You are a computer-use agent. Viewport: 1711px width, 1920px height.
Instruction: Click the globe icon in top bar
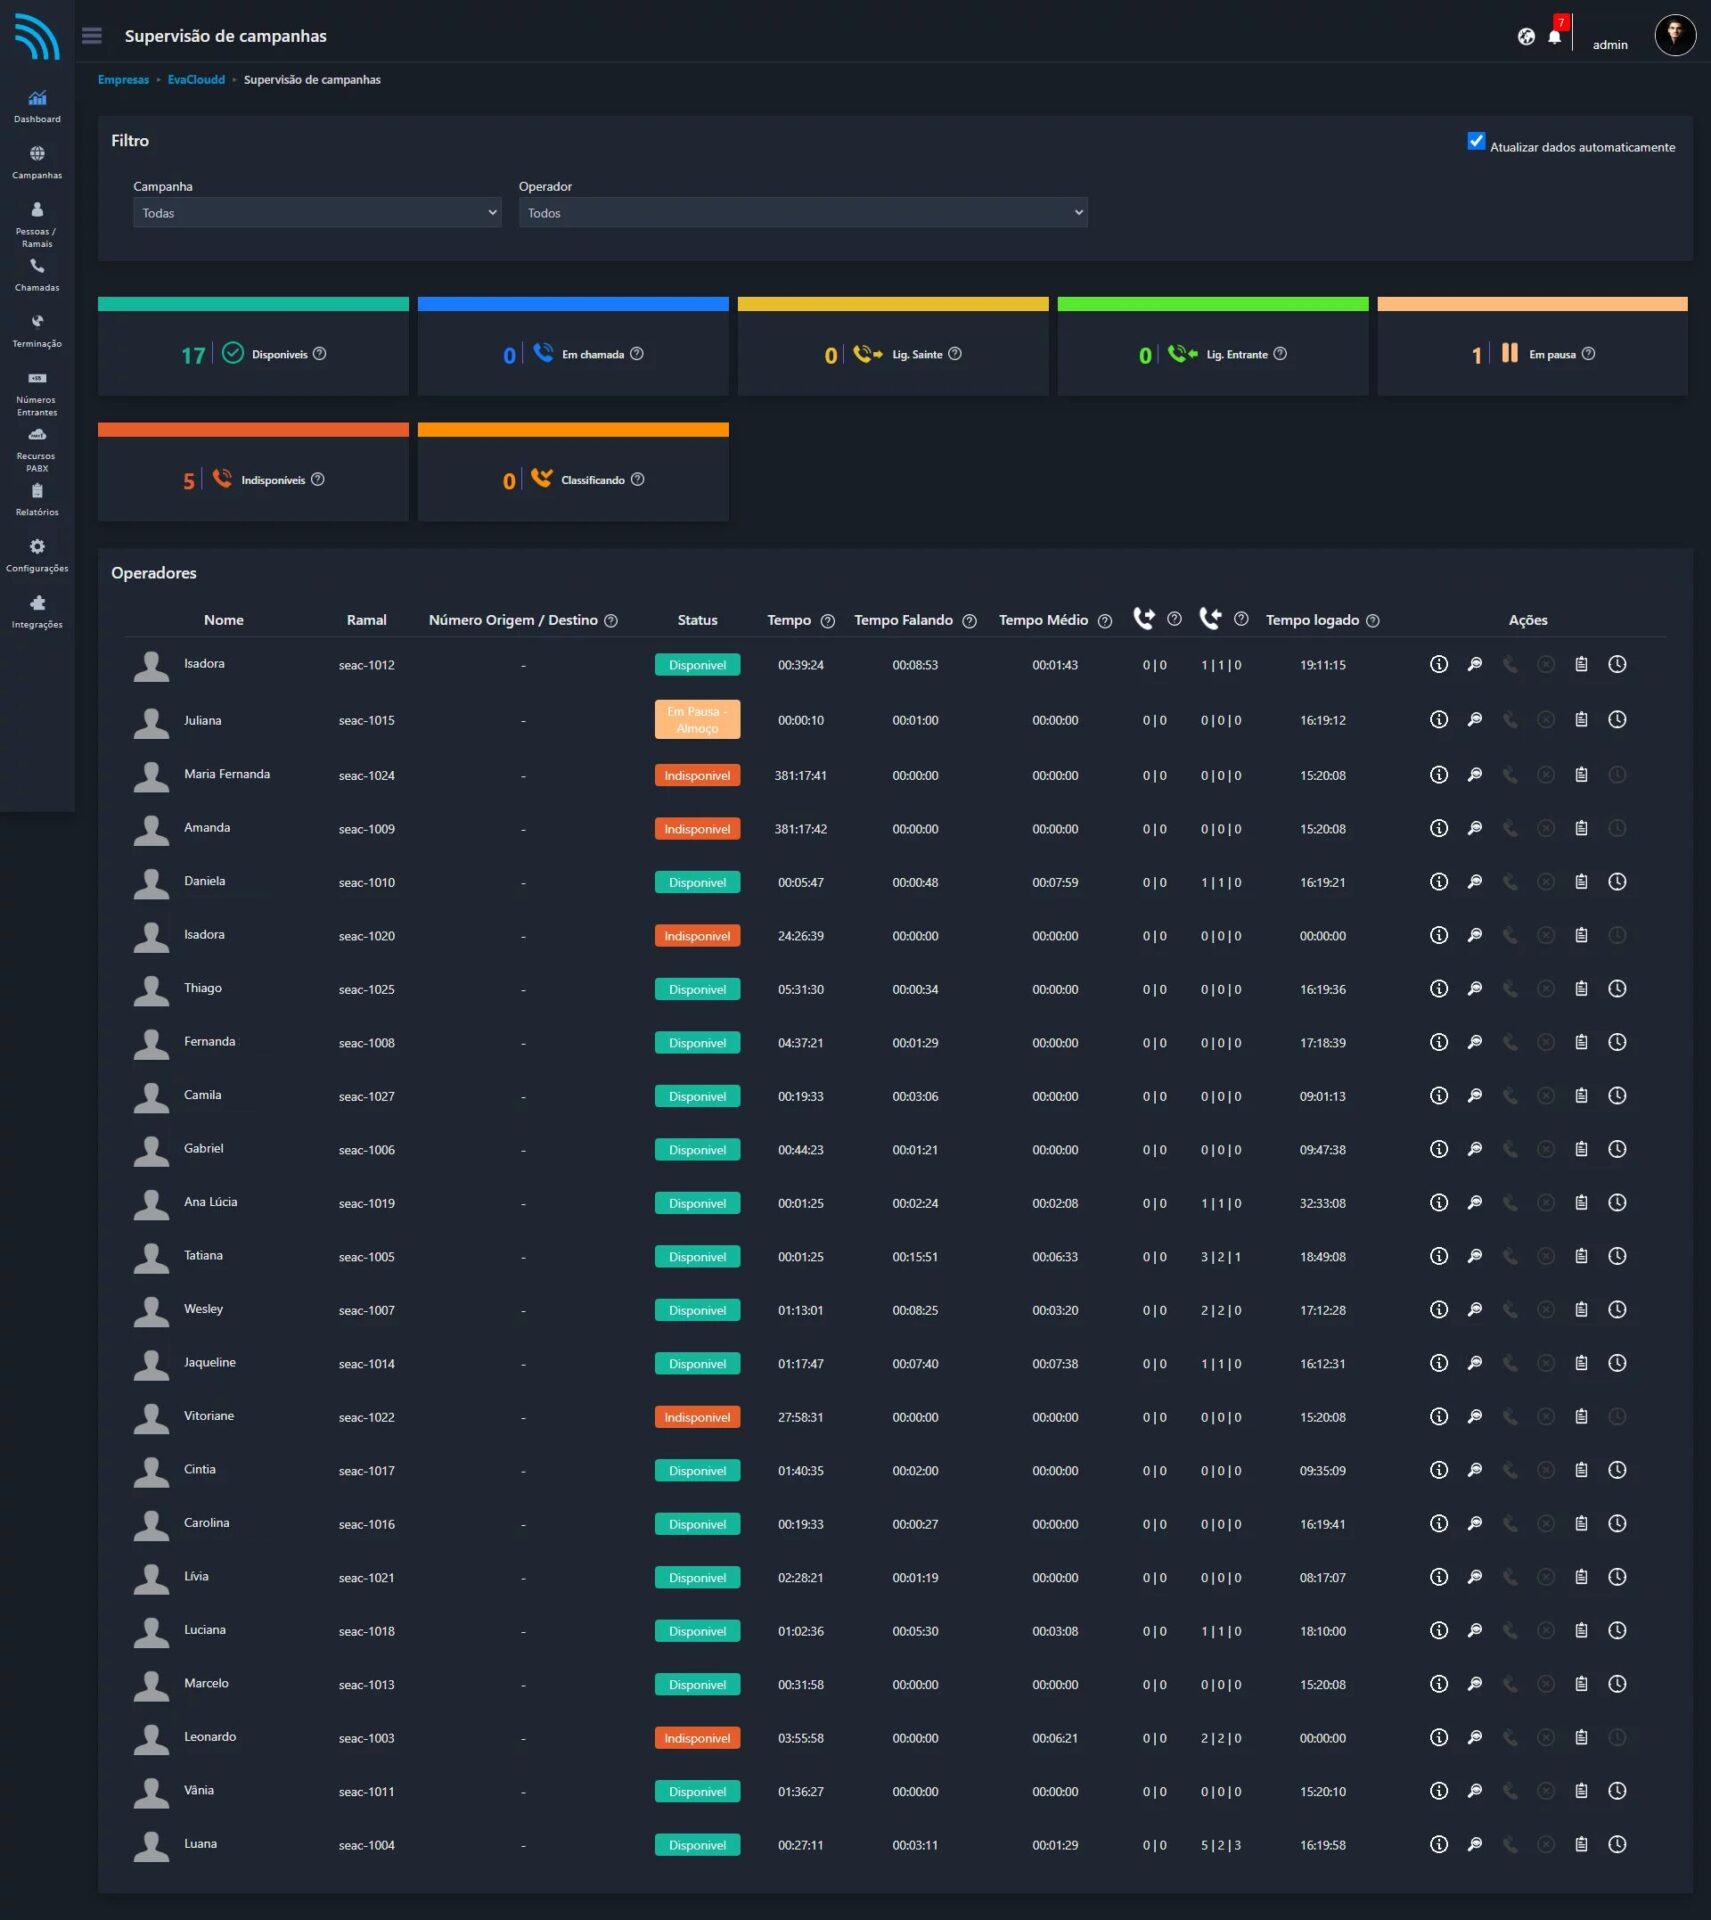click(1526, 37)
